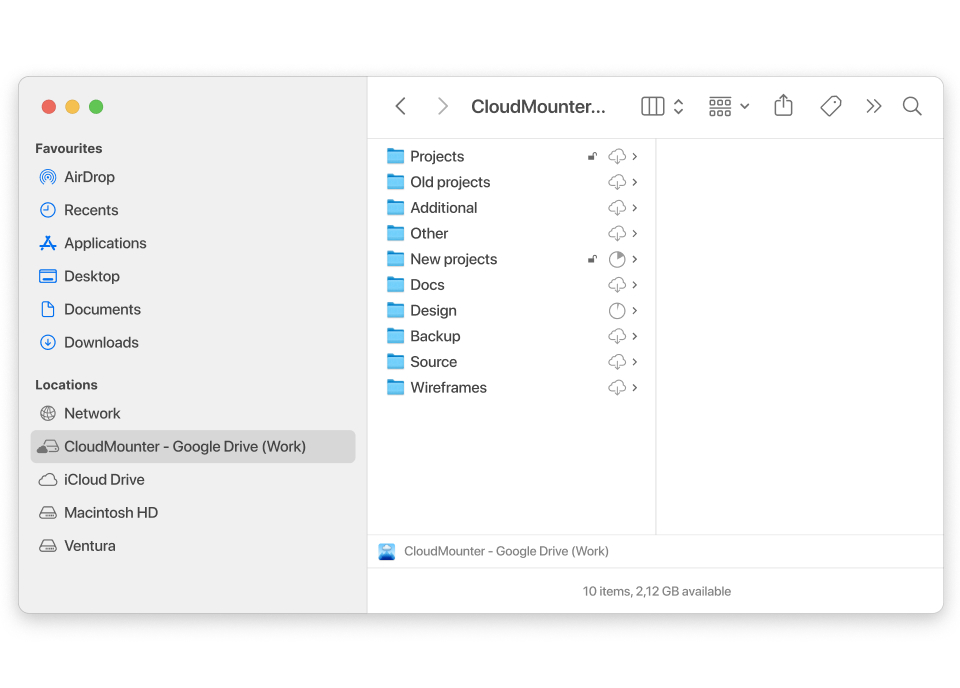The height and width of the screenshot is (688, 960).
Task: Select Downloads in the sidebar
Action: pos(101,342)
